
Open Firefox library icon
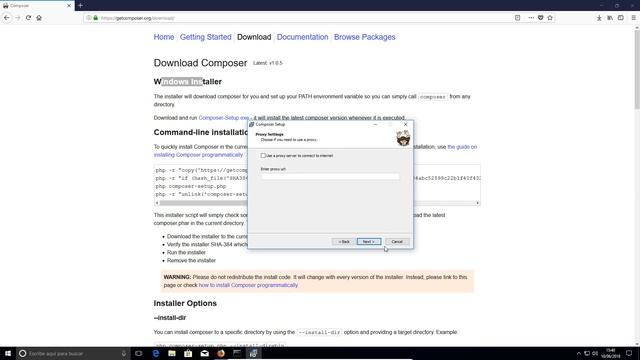(x=610, y=18)
